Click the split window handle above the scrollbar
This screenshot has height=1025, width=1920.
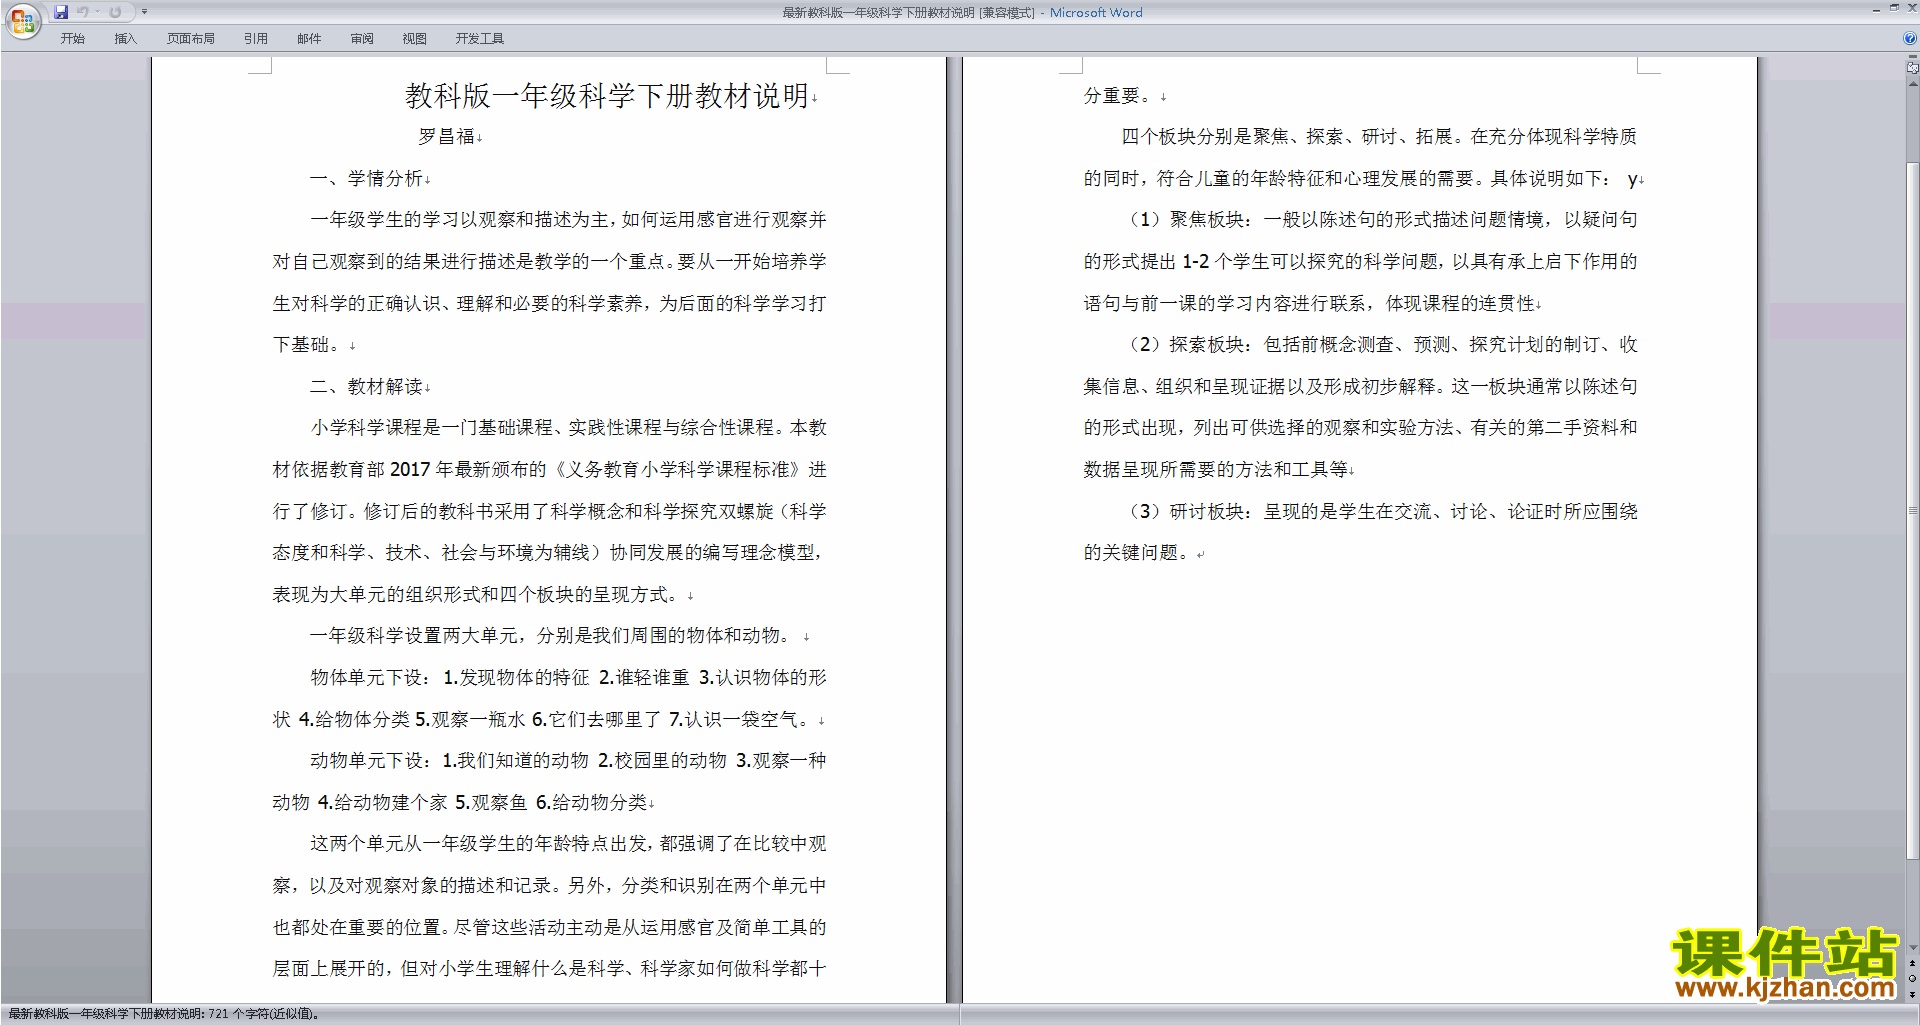(x=1912, y=58)
